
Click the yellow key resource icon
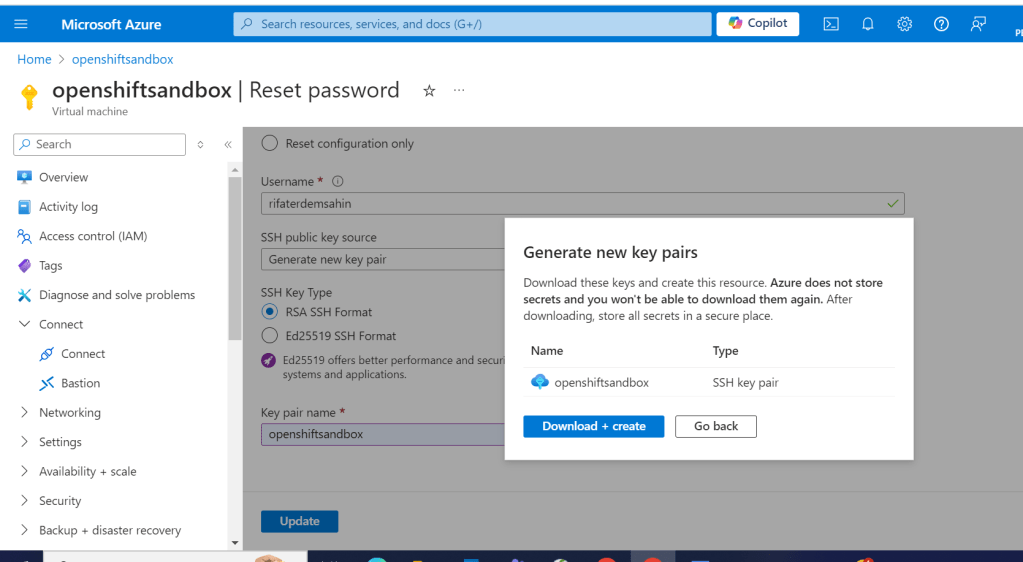tap(29, 97)
